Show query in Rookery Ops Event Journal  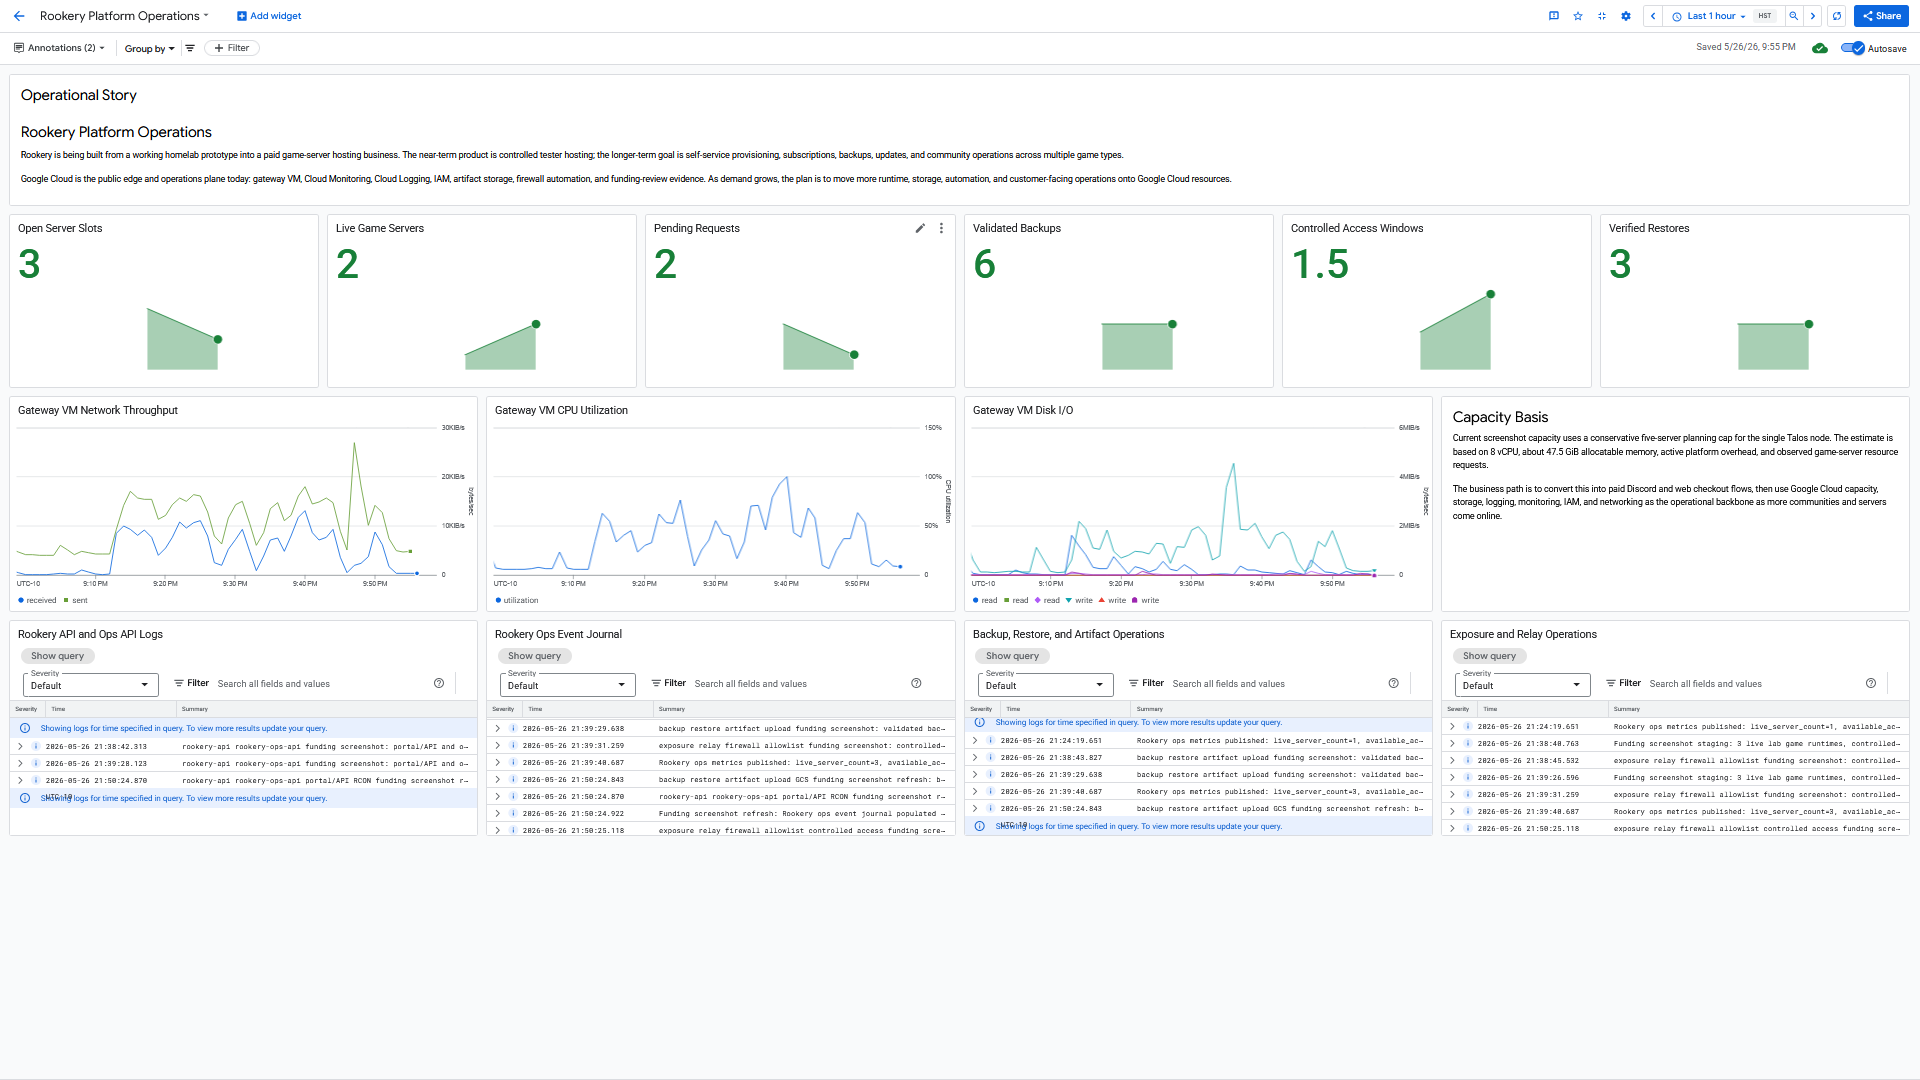coord(534,656)
